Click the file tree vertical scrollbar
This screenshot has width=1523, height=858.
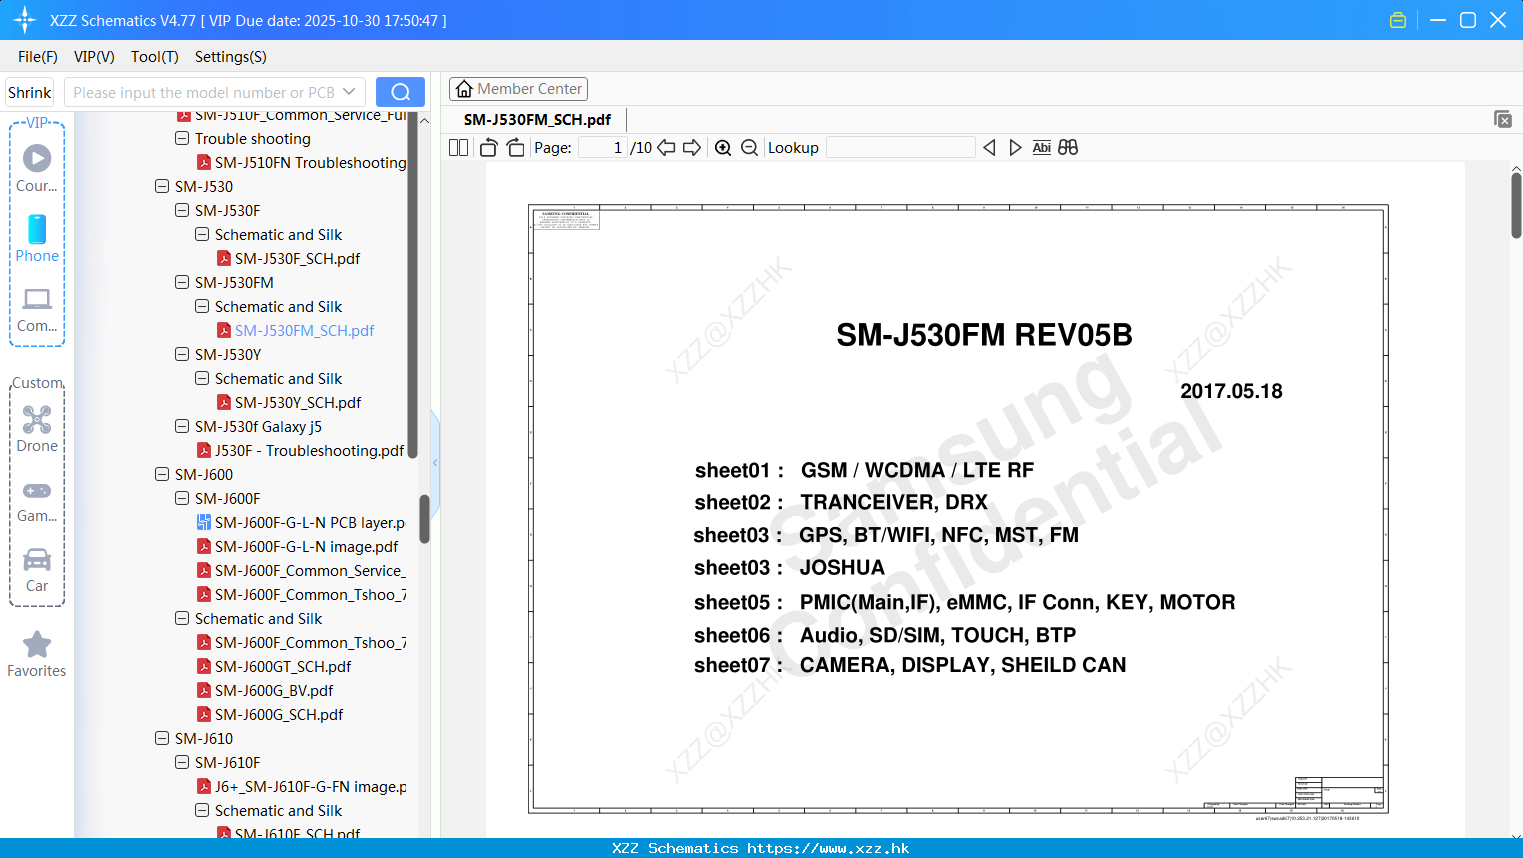click(424, 518)
